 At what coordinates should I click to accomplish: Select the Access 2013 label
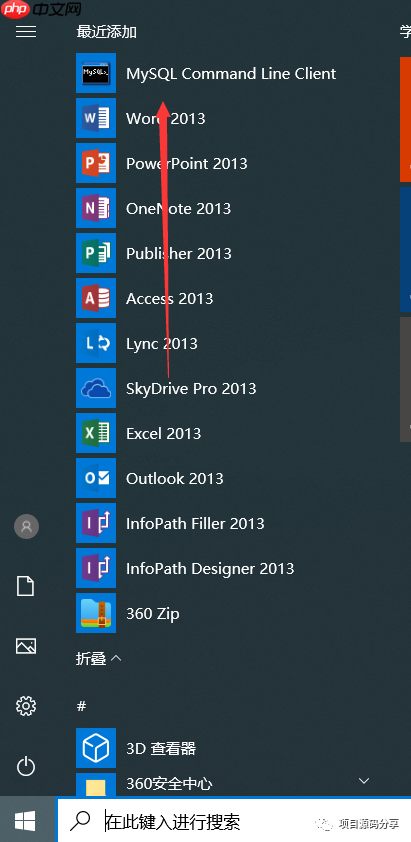click(169, 299)
